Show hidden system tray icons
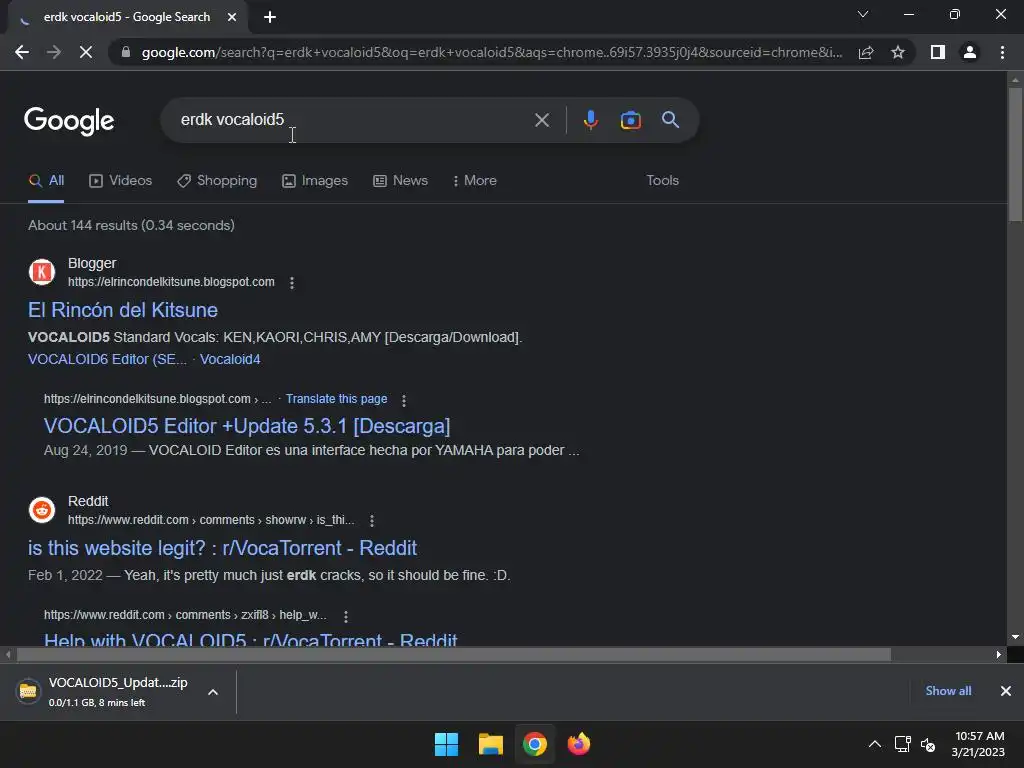Screen dimensions: 1024x768 click(875, 744)
